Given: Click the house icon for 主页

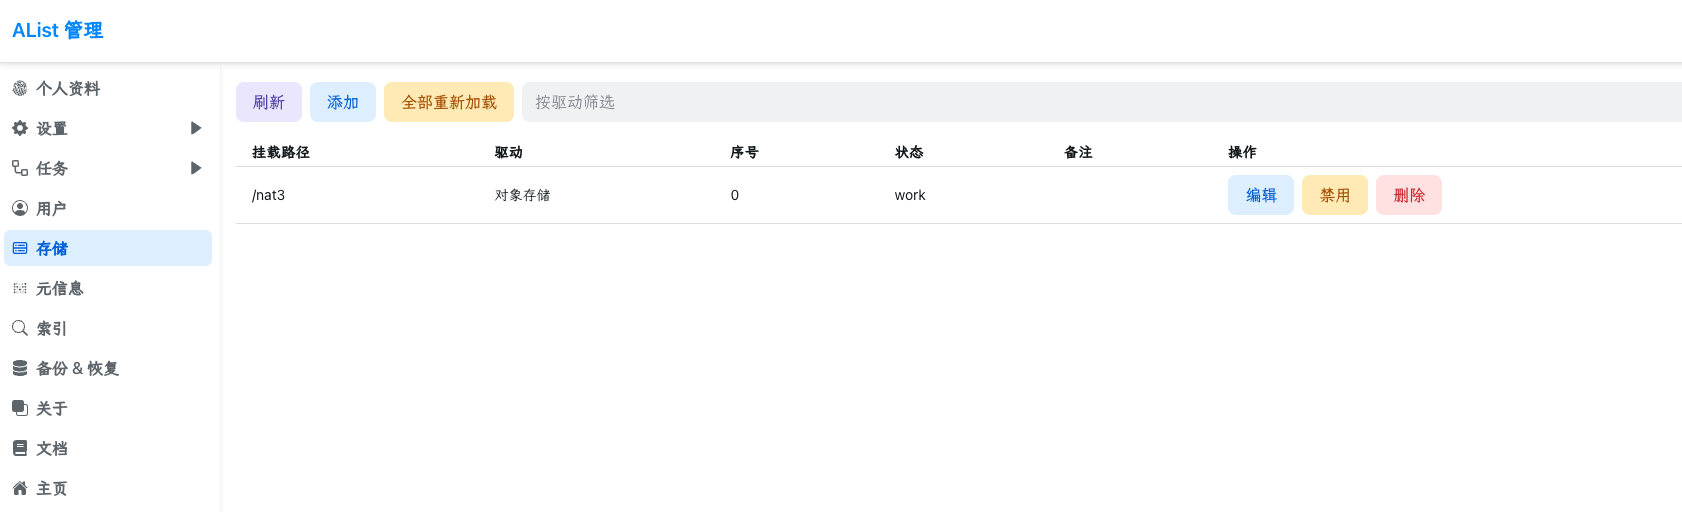Looking at the screenshot, I should tap(20, 488).
